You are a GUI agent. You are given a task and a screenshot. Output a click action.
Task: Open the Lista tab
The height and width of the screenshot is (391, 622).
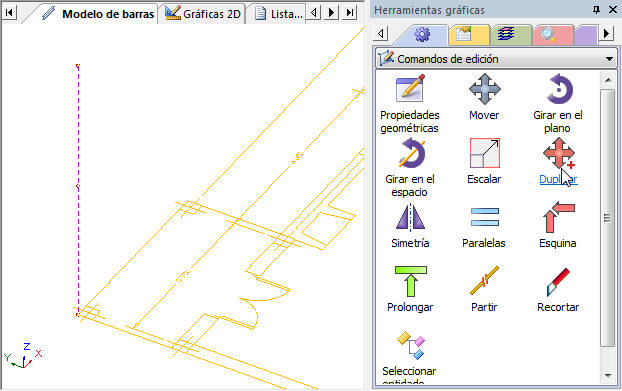coord(279,14)
